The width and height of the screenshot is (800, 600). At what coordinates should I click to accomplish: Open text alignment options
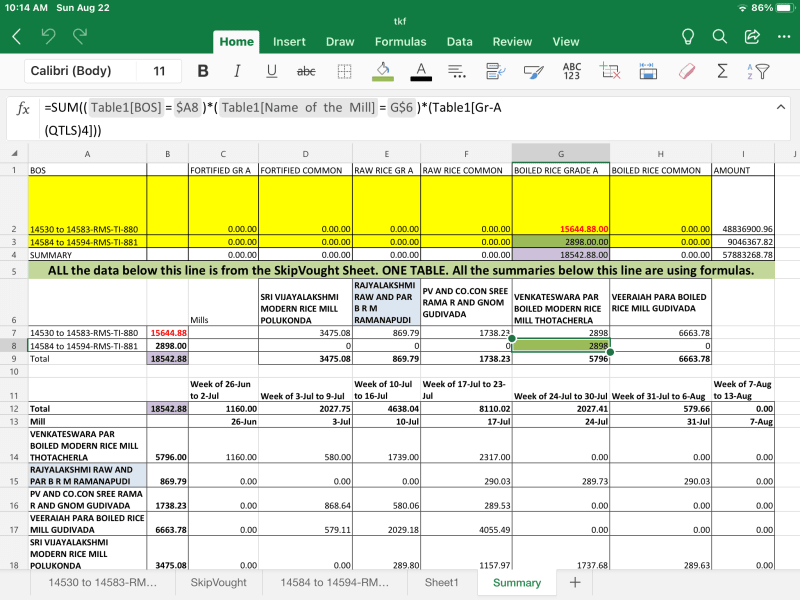(x=457, y=71)
